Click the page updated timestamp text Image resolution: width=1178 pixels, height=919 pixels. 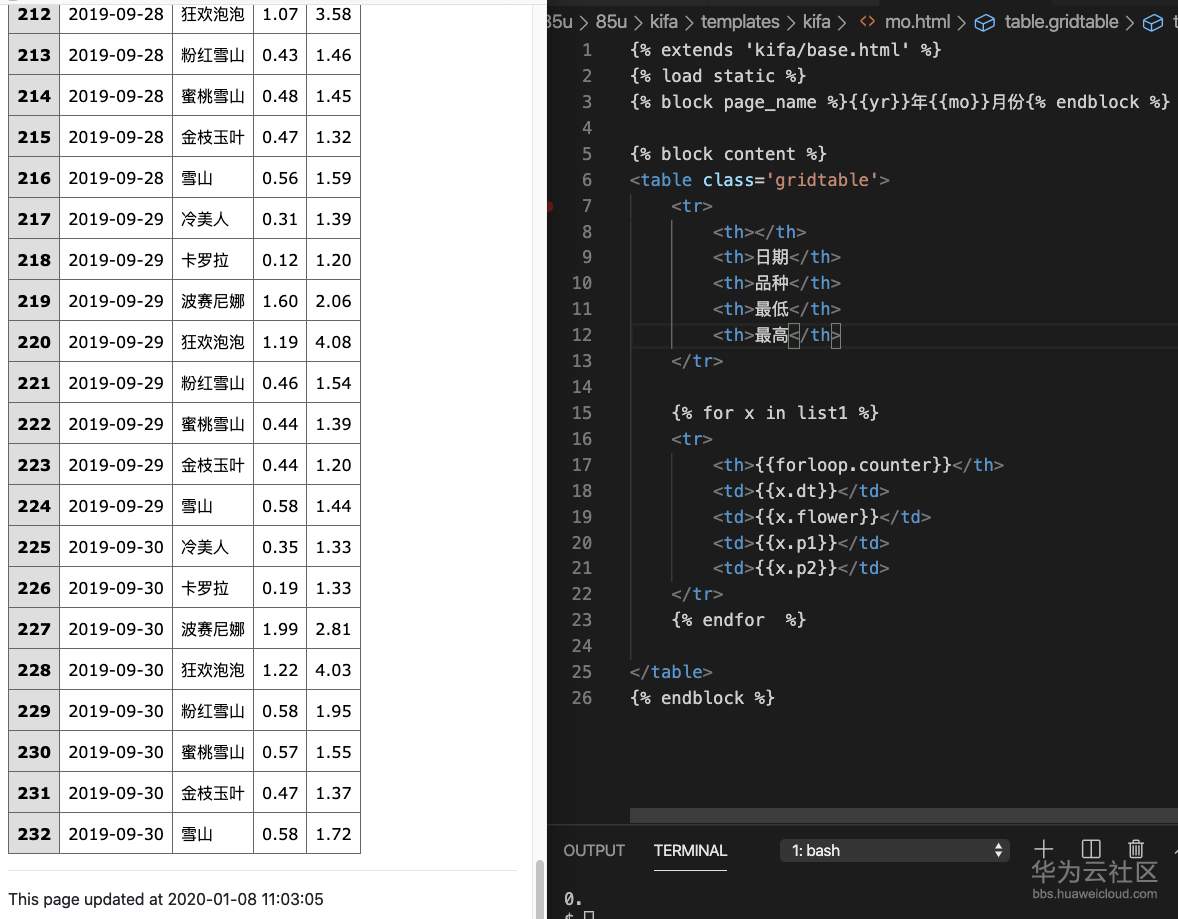click(166, 899)
